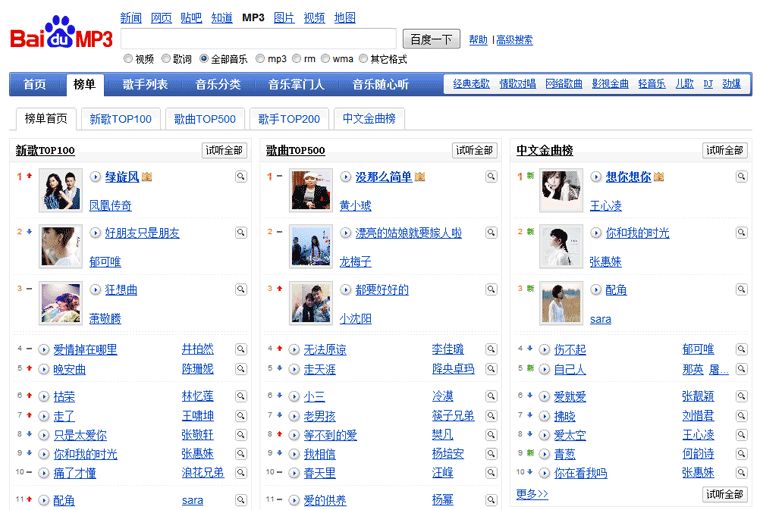The image size is (760, 510).
Task: Open the 网络歌曲 category link
Action: (564, 84)
